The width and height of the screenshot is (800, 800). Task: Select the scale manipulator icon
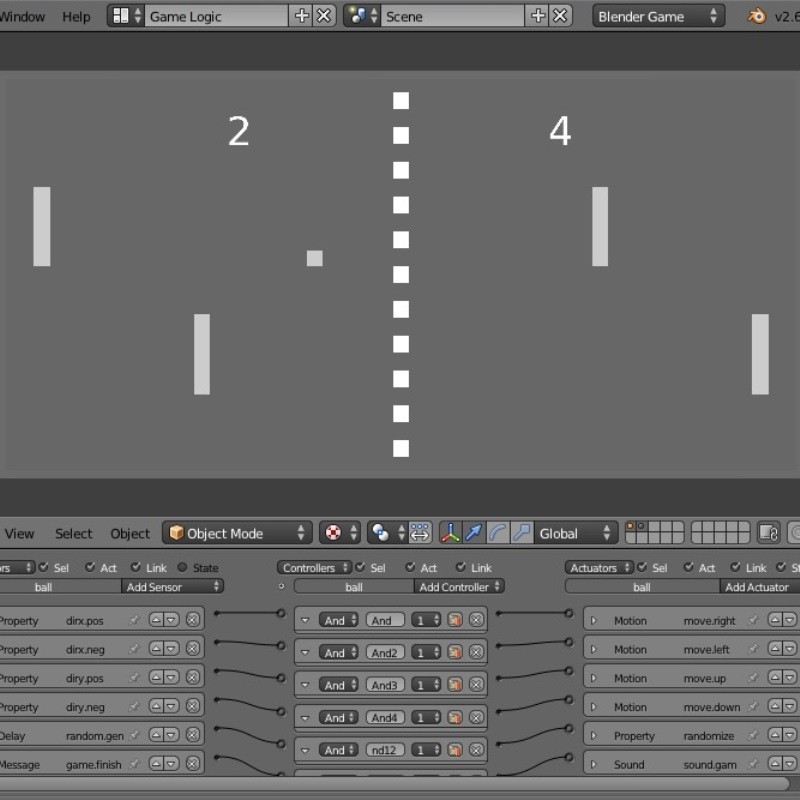coord(522,533)
